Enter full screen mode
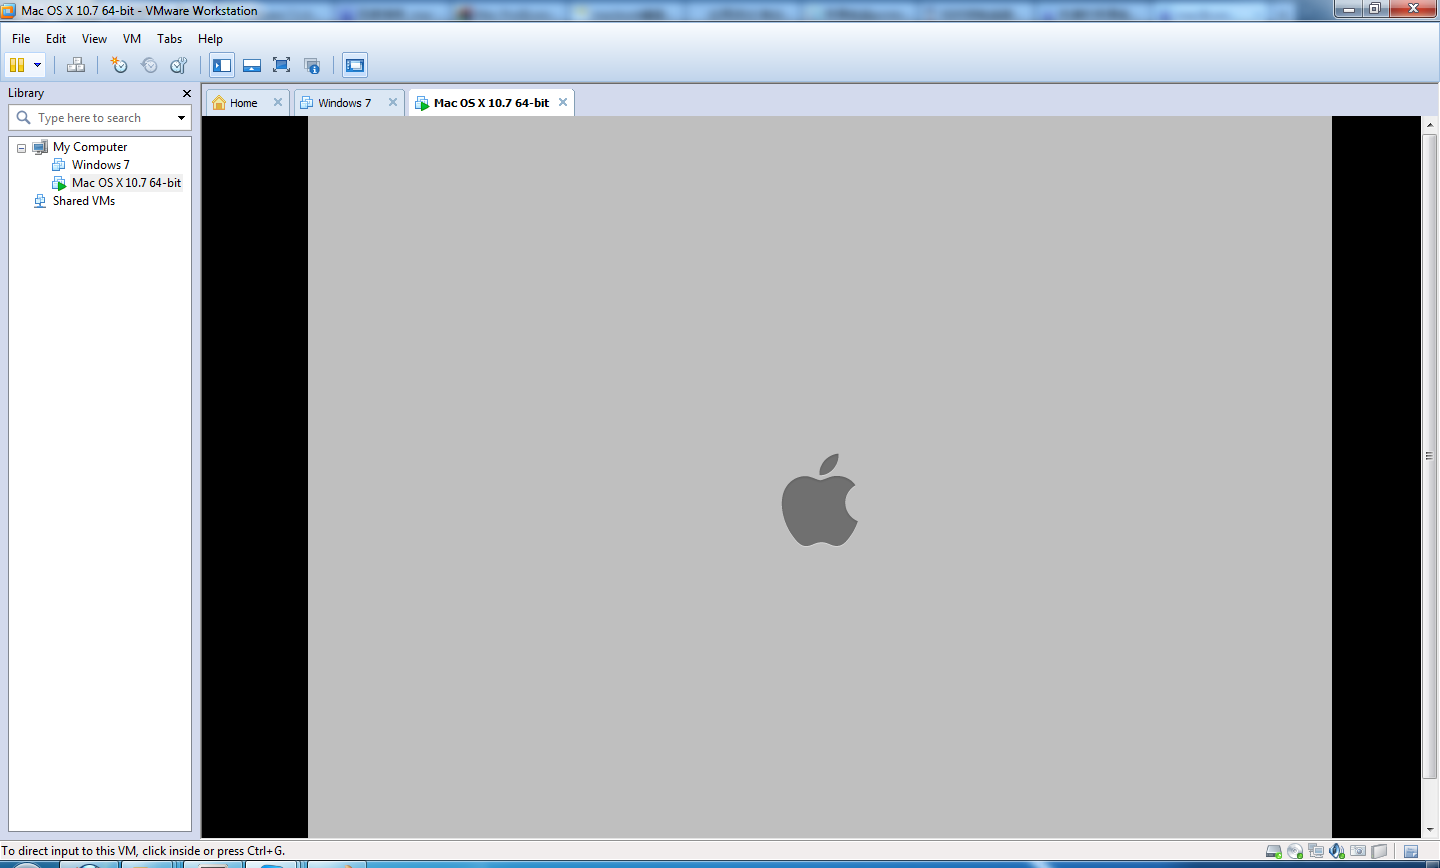1440x868 pixels. point(282,65)
